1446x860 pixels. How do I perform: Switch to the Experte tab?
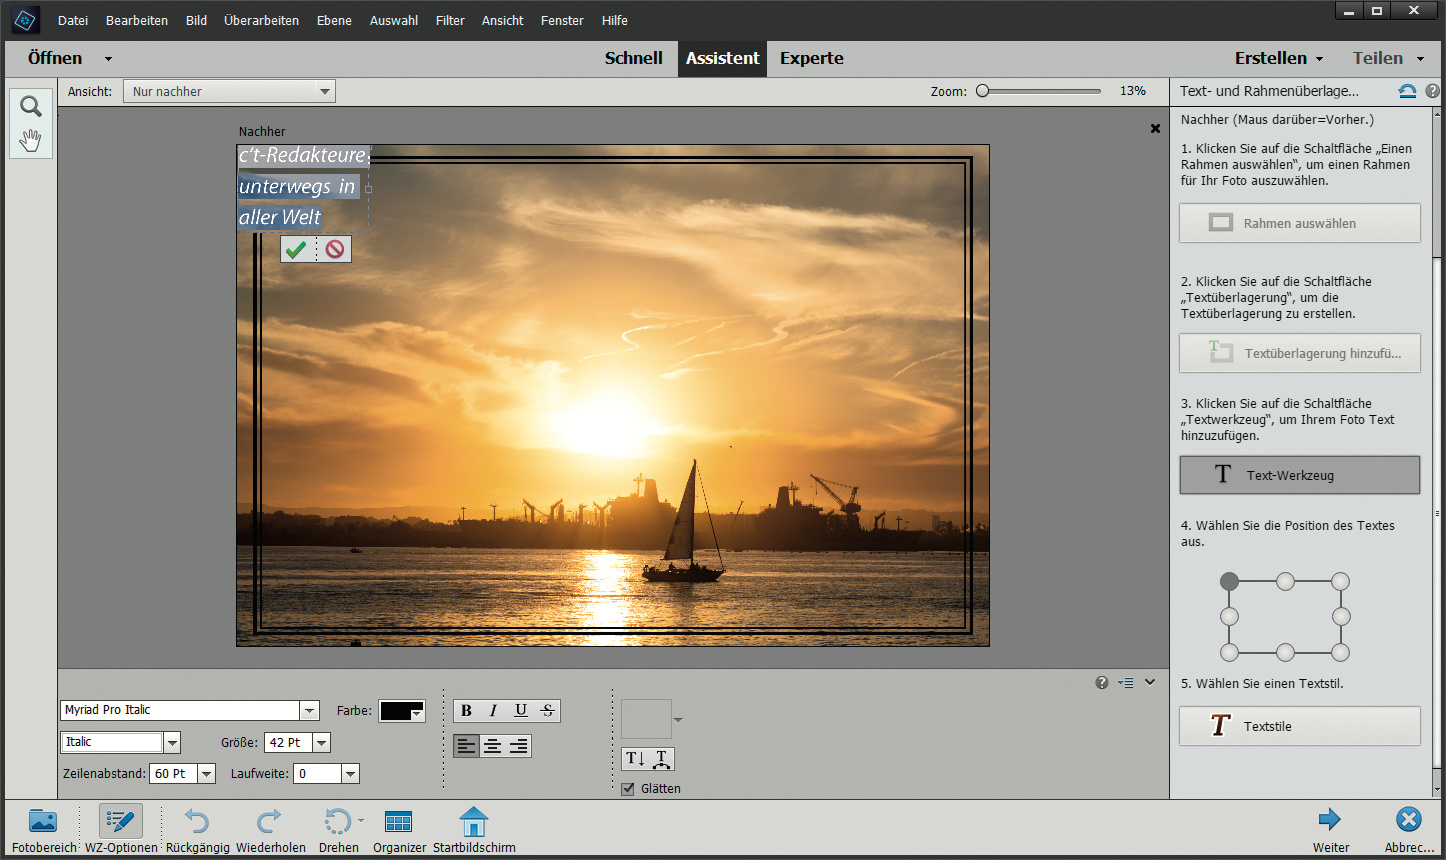811,58
